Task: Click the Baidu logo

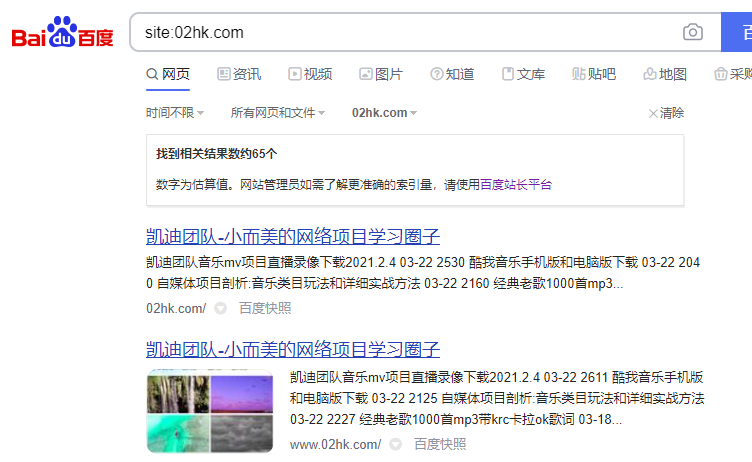Action: 62,32
